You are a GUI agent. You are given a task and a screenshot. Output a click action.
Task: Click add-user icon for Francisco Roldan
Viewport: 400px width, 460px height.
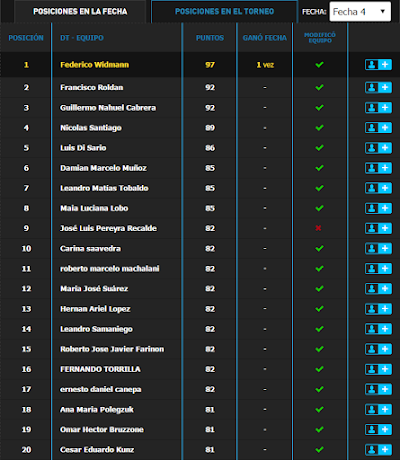(378, 87)
